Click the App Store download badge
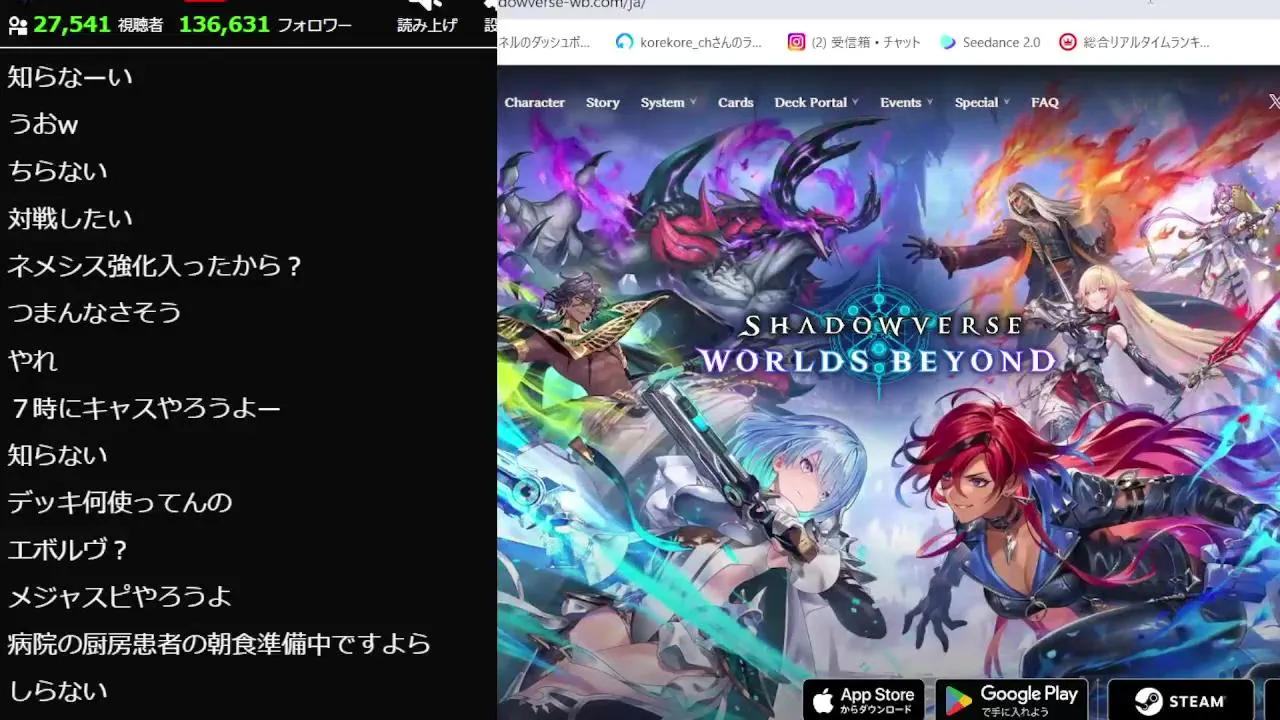Viewport: 1280px width, 720px height. (x=864, y=700)
